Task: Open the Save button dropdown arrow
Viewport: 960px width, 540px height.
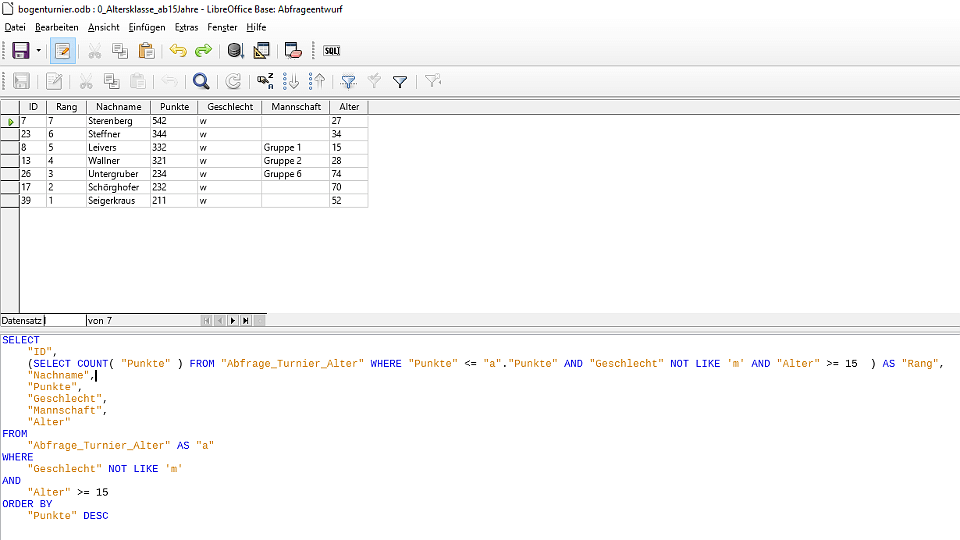Action: click(39, 50)
